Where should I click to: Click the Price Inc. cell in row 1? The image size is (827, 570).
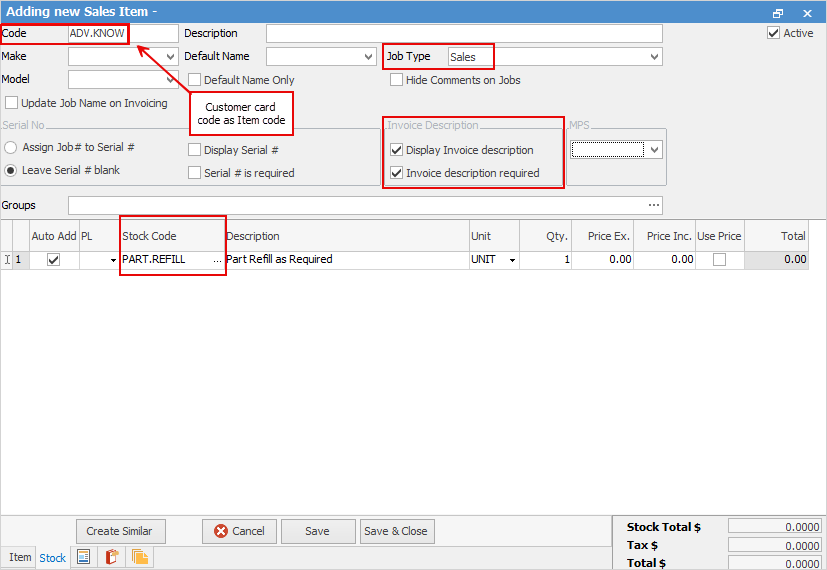(x=665, y=259)
